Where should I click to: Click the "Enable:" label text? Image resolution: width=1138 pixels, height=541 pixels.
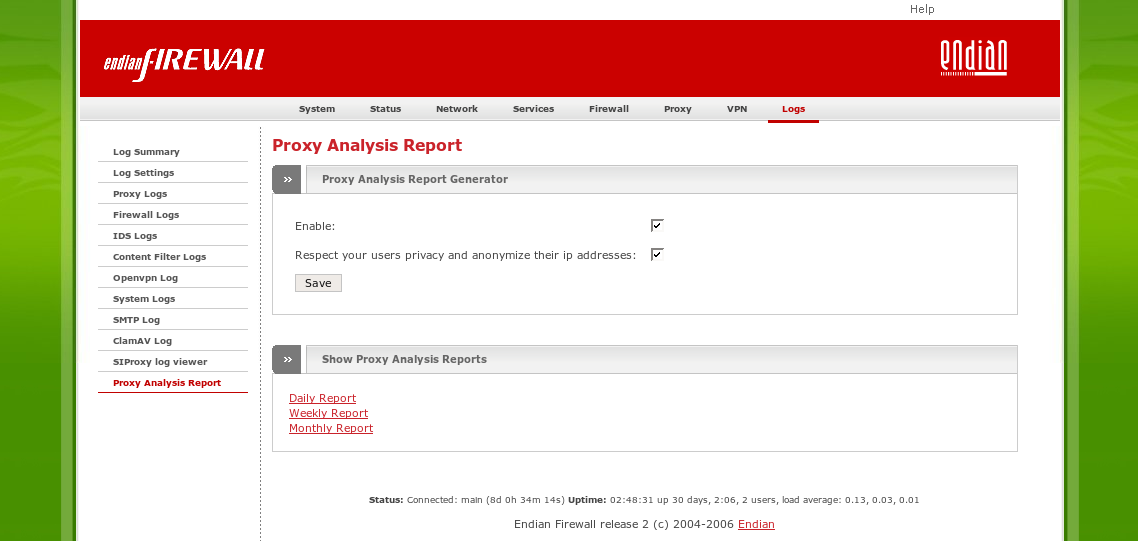pyautogui.click(x=315, y=226)
